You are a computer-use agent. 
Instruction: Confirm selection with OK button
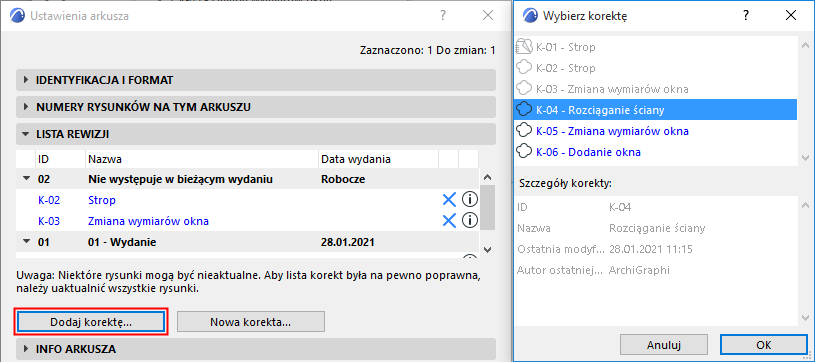click(764, 345)
